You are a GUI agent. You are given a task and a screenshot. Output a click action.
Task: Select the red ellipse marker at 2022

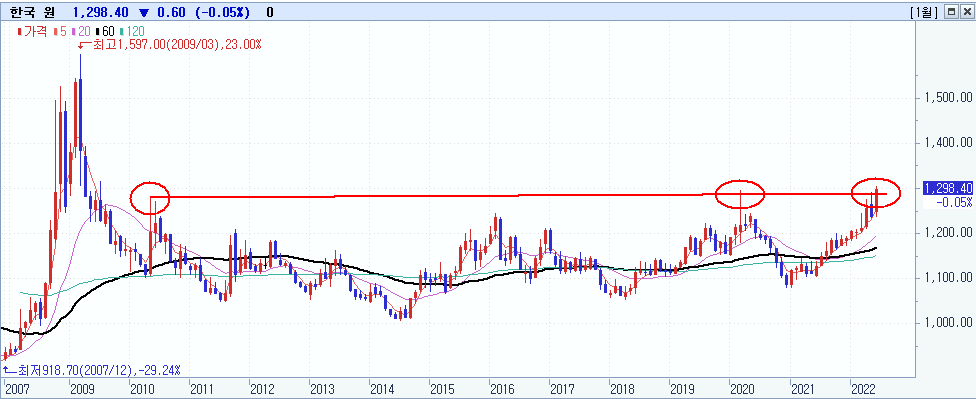click(876, 192)
